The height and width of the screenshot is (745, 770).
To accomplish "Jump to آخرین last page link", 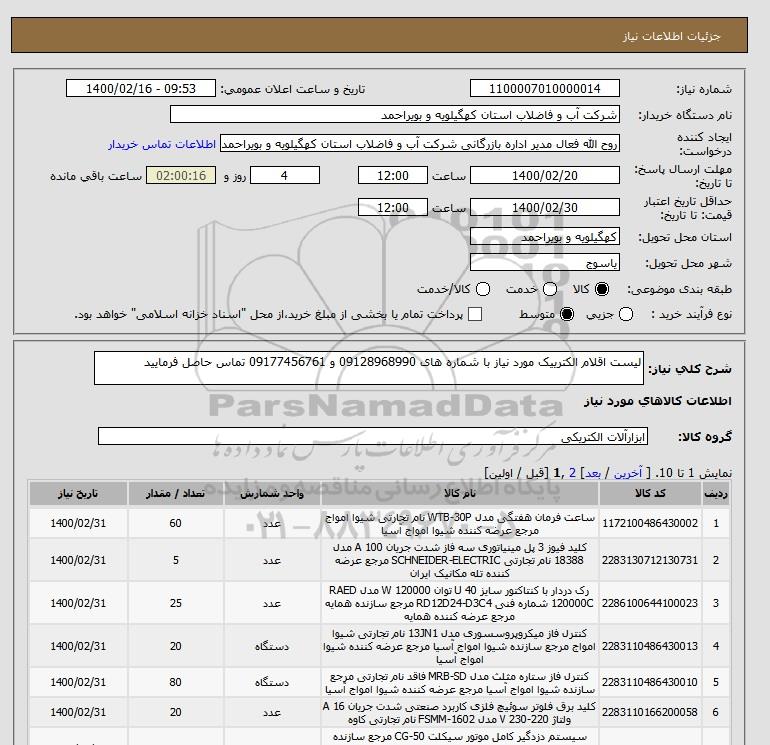I will (x=628, y=473).
